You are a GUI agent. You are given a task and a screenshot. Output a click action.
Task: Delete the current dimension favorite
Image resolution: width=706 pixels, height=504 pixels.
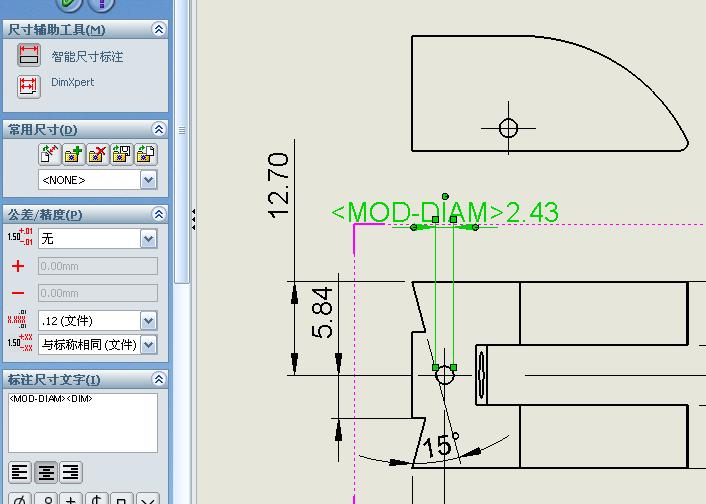tap(98, 154)
